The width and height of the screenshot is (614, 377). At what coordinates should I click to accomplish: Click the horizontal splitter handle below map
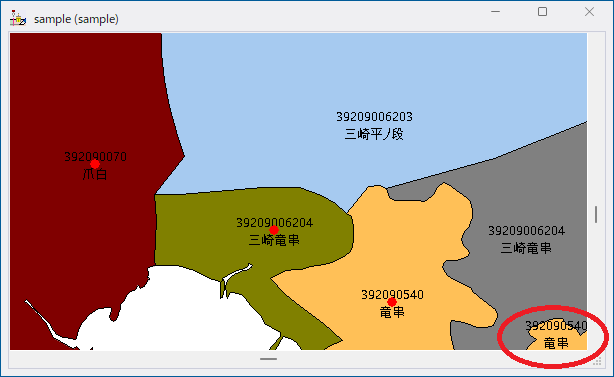pos(268,359)
